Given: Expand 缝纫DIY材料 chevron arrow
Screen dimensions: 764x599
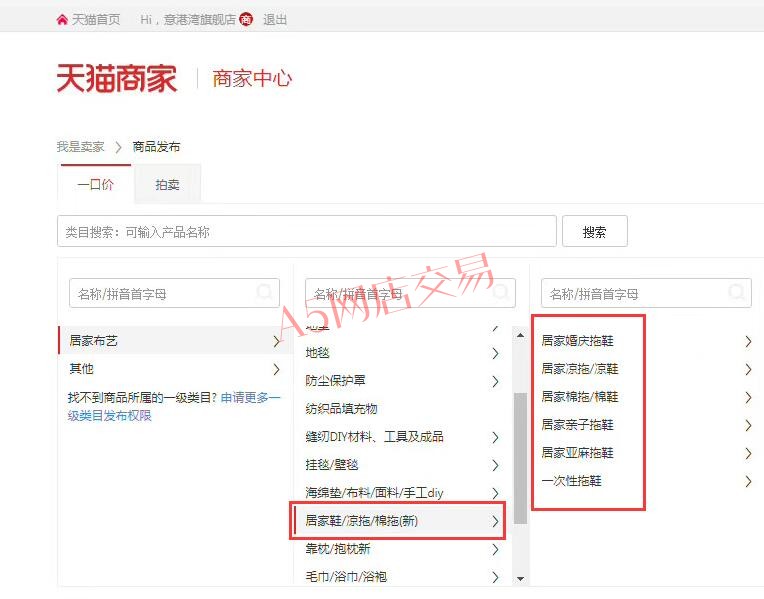Looking at the screenshot, I should point(495,437).
